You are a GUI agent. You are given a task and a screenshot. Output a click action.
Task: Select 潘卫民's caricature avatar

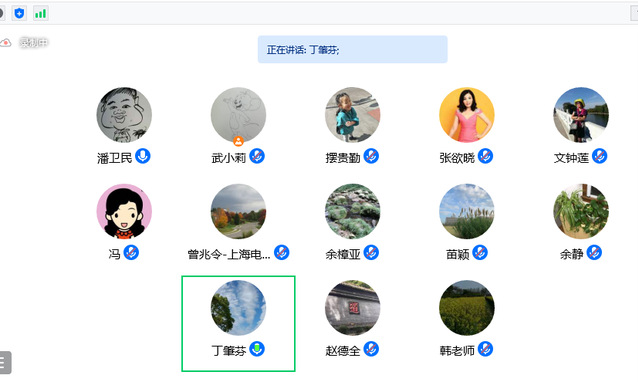pyautogui.click(x=124, y=115)
